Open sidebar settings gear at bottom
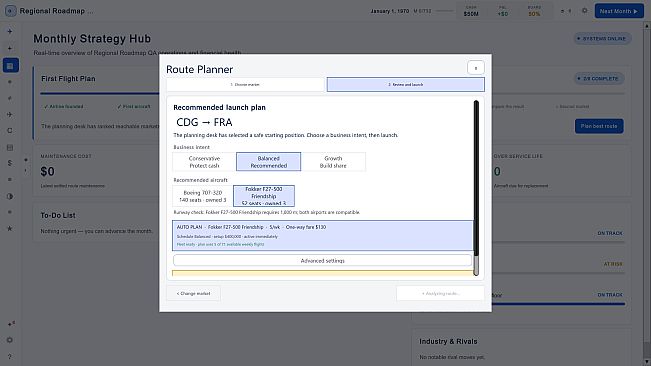Viewport: 651px width, 366px height. coord(10,340)
